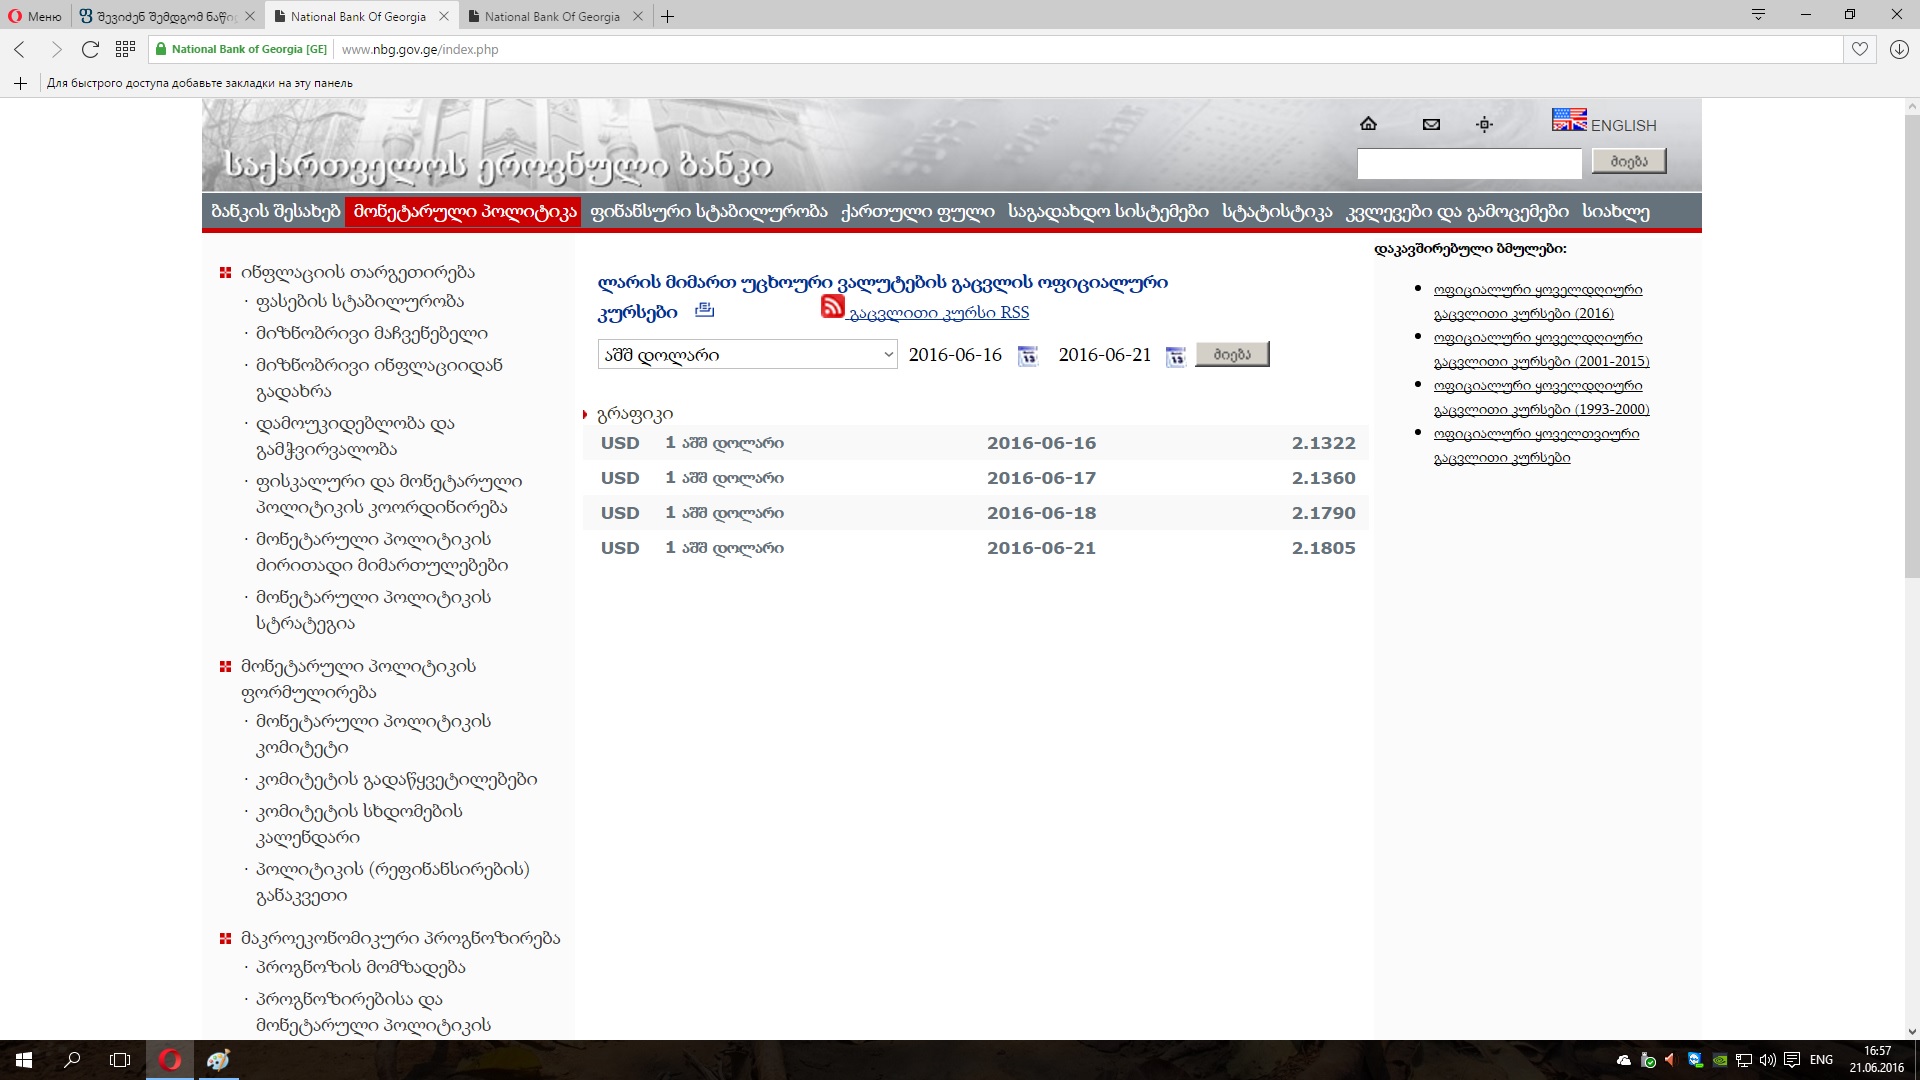Click the browser reload icon
Viewport: 1920px width, 1080px height.
(90, 49)
